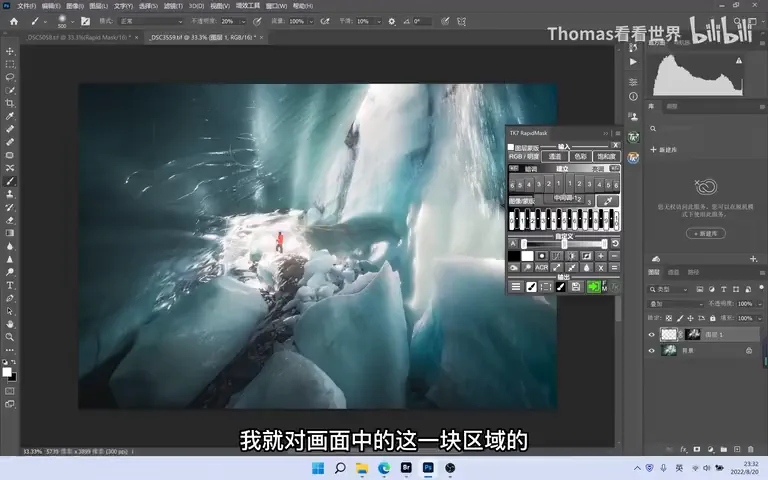Toggle lock position in layers panel
This screenshot has width=768, height=480.
[x=691, y=318]
